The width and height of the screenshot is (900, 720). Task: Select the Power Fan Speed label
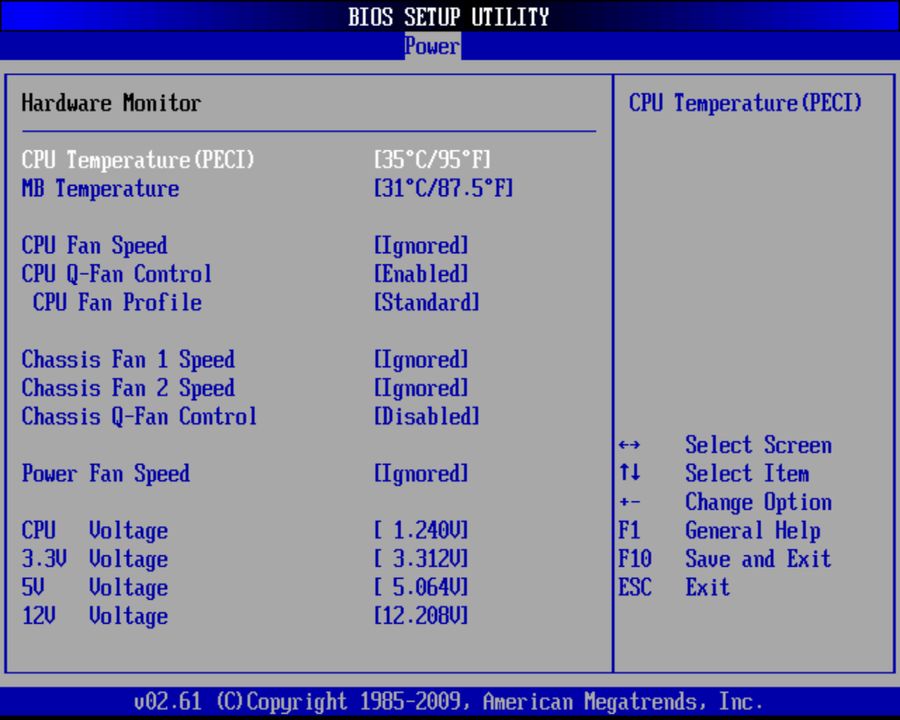click(x=106, y=474)
